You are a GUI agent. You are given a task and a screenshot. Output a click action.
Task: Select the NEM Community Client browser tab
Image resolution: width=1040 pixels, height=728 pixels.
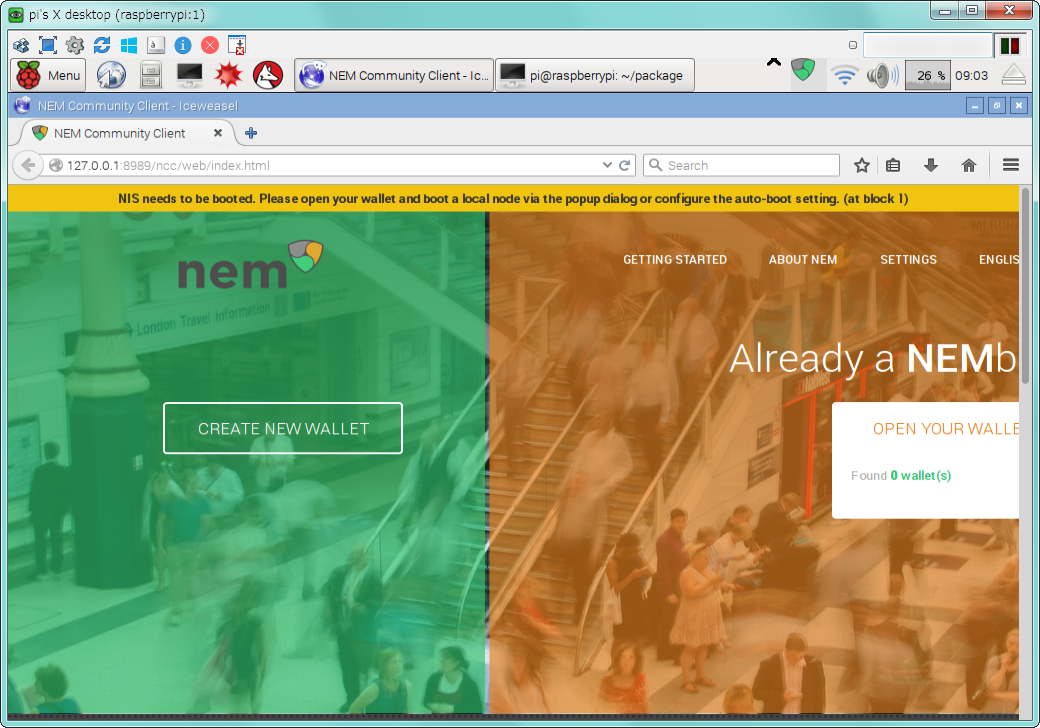coord(128,133)
